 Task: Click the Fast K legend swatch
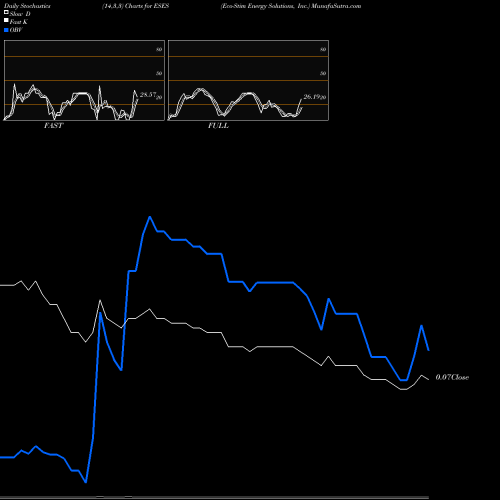click(x=6, y=21)
